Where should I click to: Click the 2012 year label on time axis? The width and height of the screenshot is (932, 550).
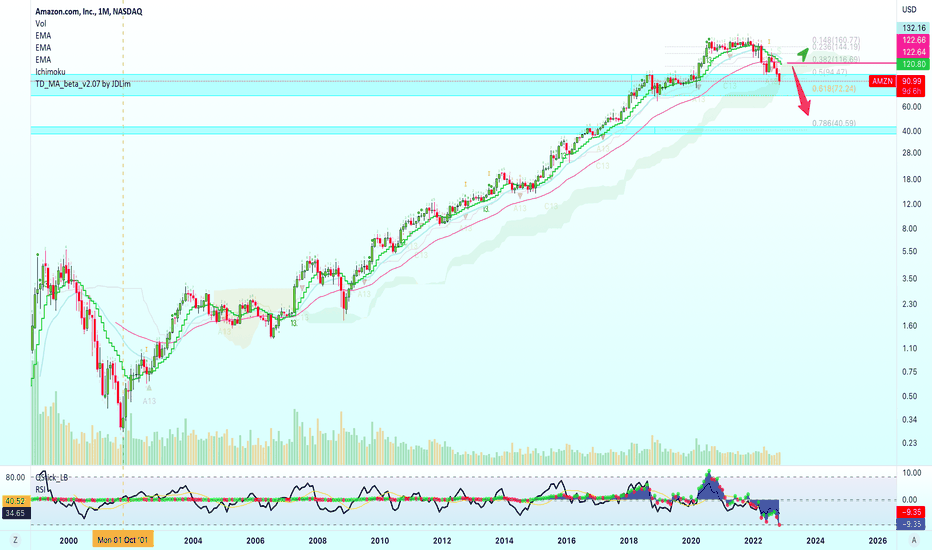pyautogui.click(x=442, y=540)
